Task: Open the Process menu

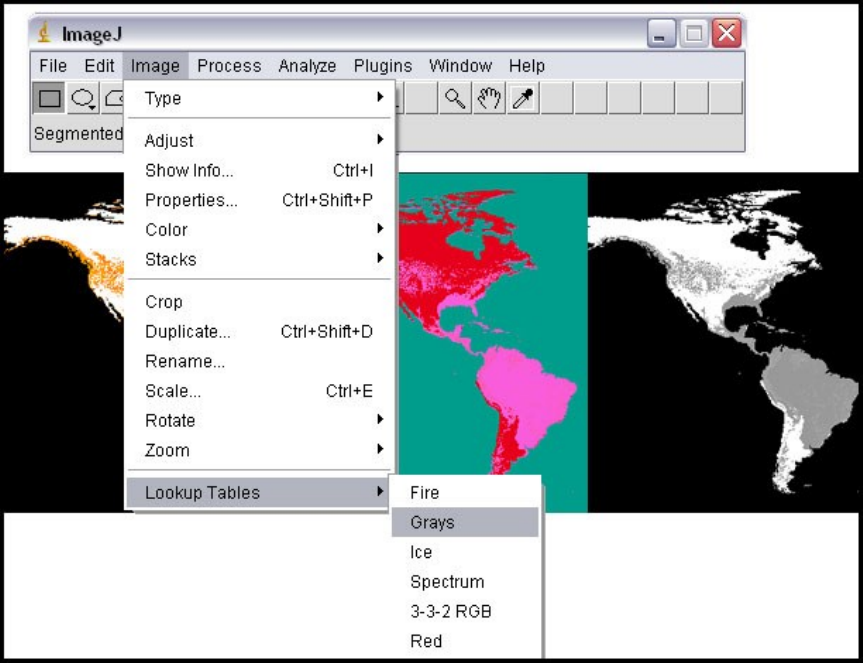Action: (x=229, y=66)
